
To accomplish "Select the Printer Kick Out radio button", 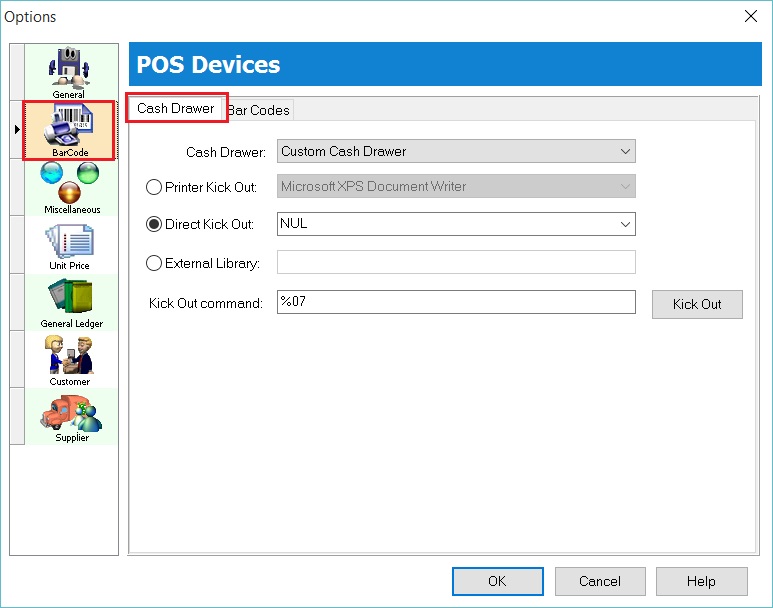I will pos(154,187).
